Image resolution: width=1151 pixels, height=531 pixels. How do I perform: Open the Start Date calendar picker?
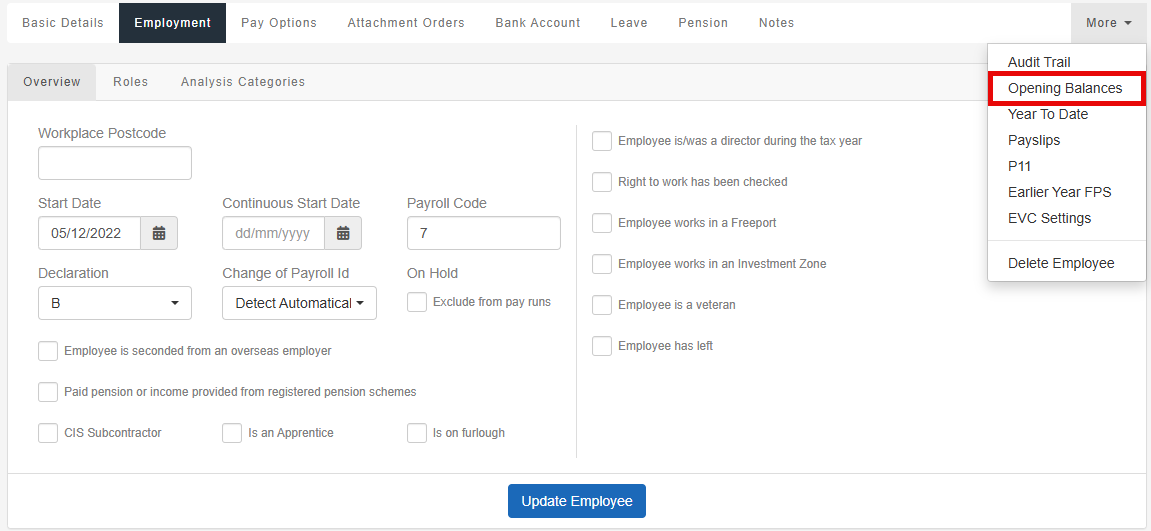tap(159, 234)
